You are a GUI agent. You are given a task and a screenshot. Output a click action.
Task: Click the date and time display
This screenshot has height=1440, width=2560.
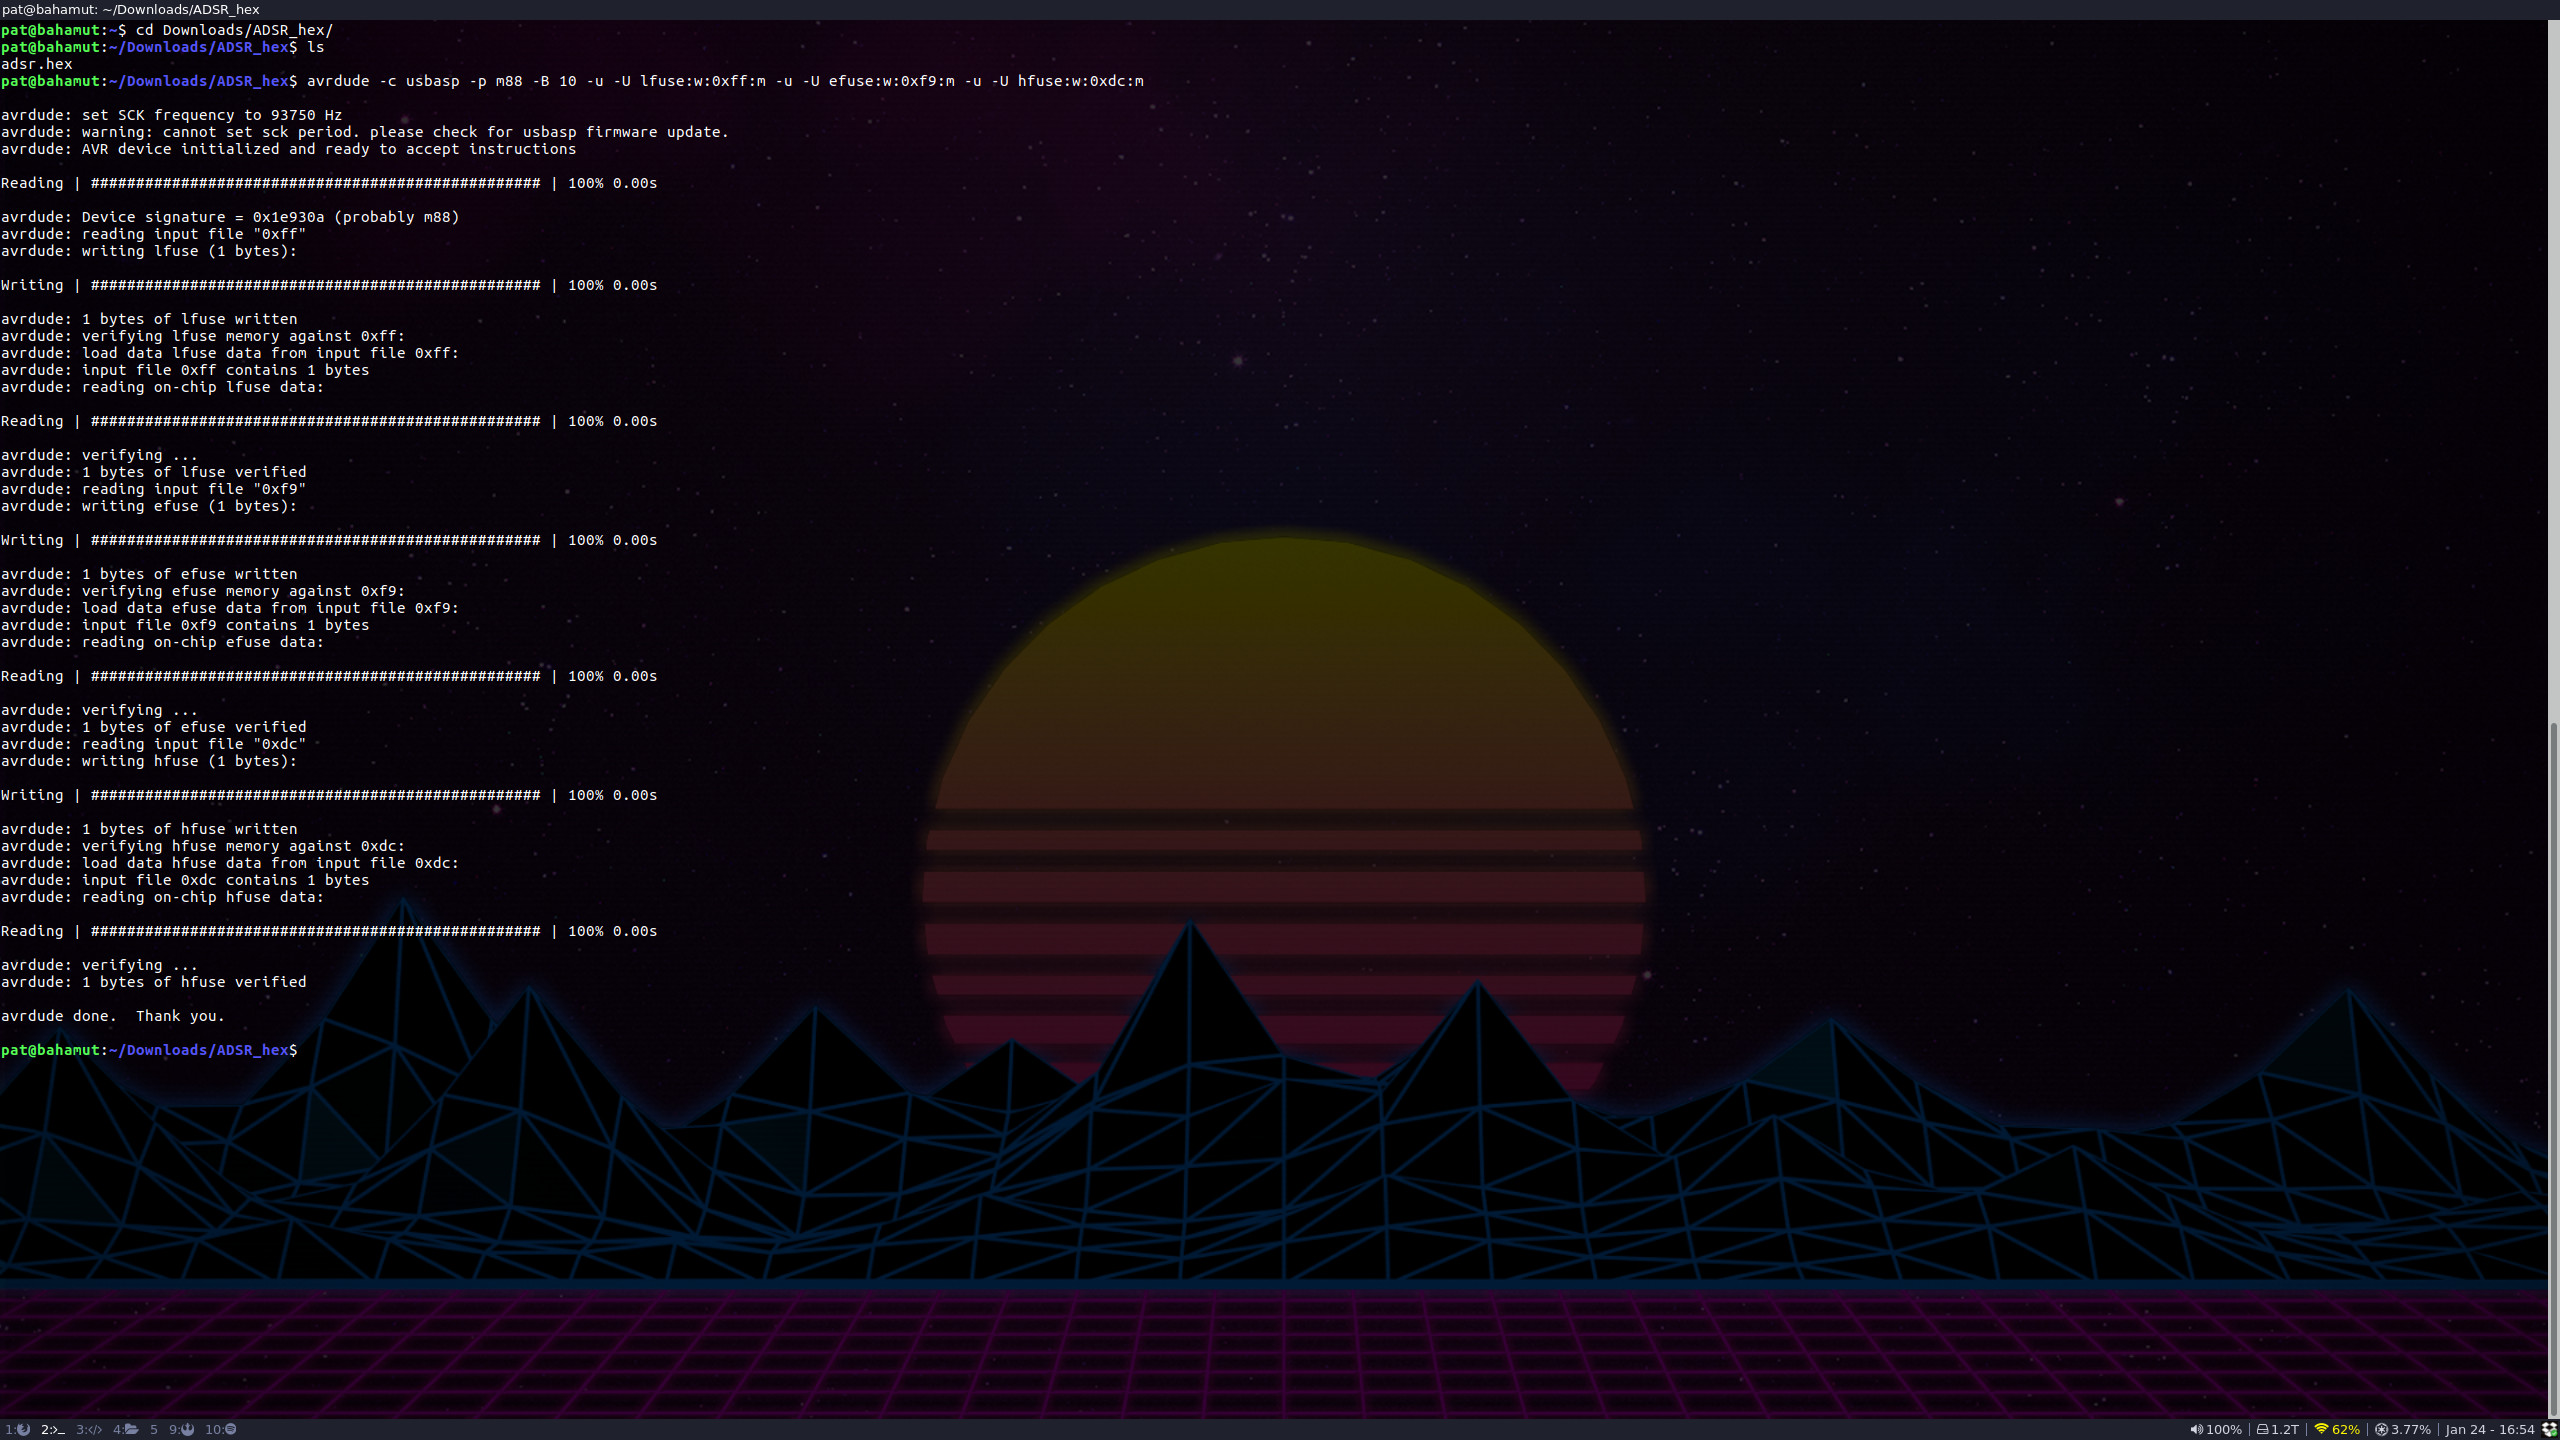pos(2490,1429)
